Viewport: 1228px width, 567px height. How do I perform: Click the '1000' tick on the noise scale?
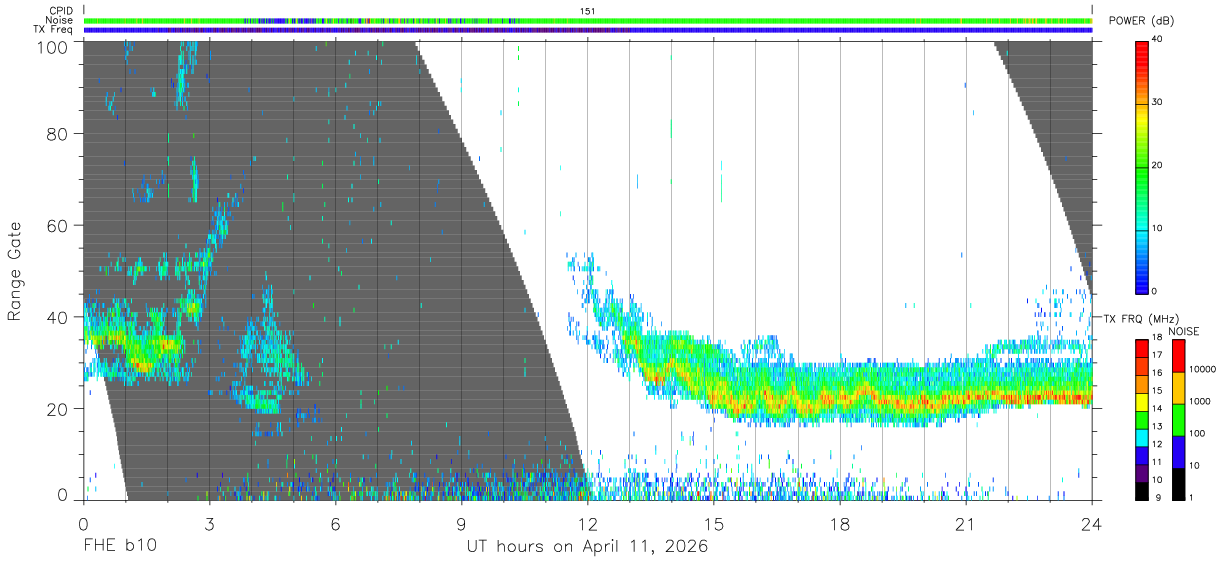(1199, 402)
